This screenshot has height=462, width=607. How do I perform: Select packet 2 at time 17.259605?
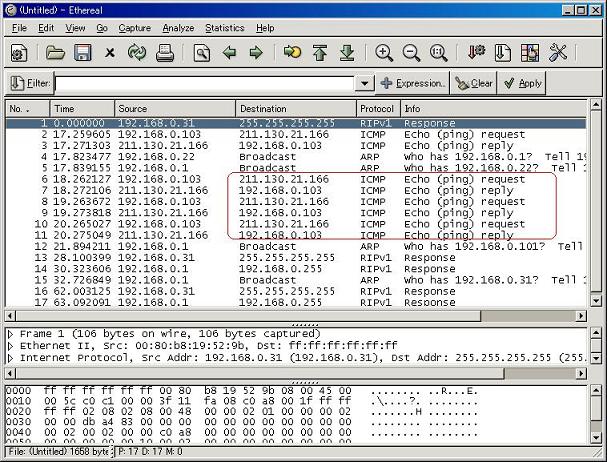(x=296, y=134)
